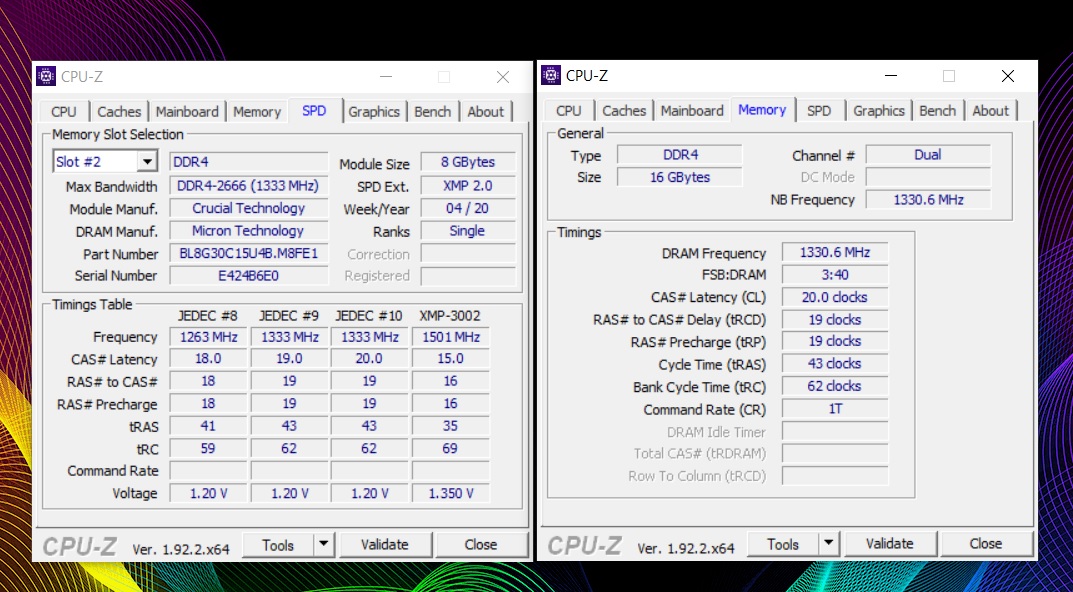Viewport: 1073px width, 592px height.
Task: Minimize the left CPU-Z window
Action: (386, 77)
